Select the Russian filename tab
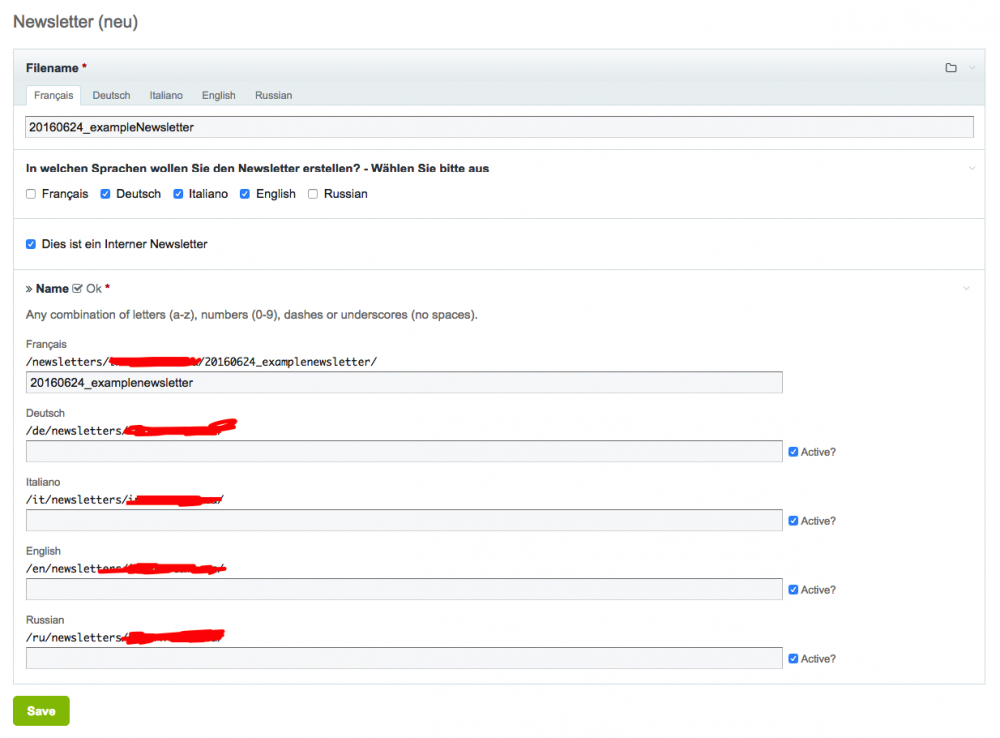Viewport: 1000px width, 738px height. [273, 95]
